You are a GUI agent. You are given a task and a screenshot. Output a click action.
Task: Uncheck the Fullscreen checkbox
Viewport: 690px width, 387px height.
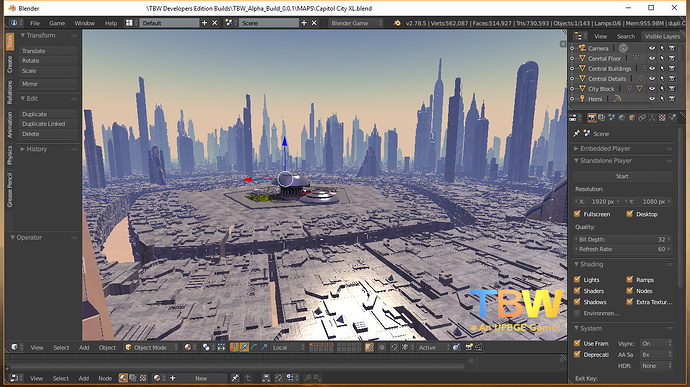(x=577, y=214)
